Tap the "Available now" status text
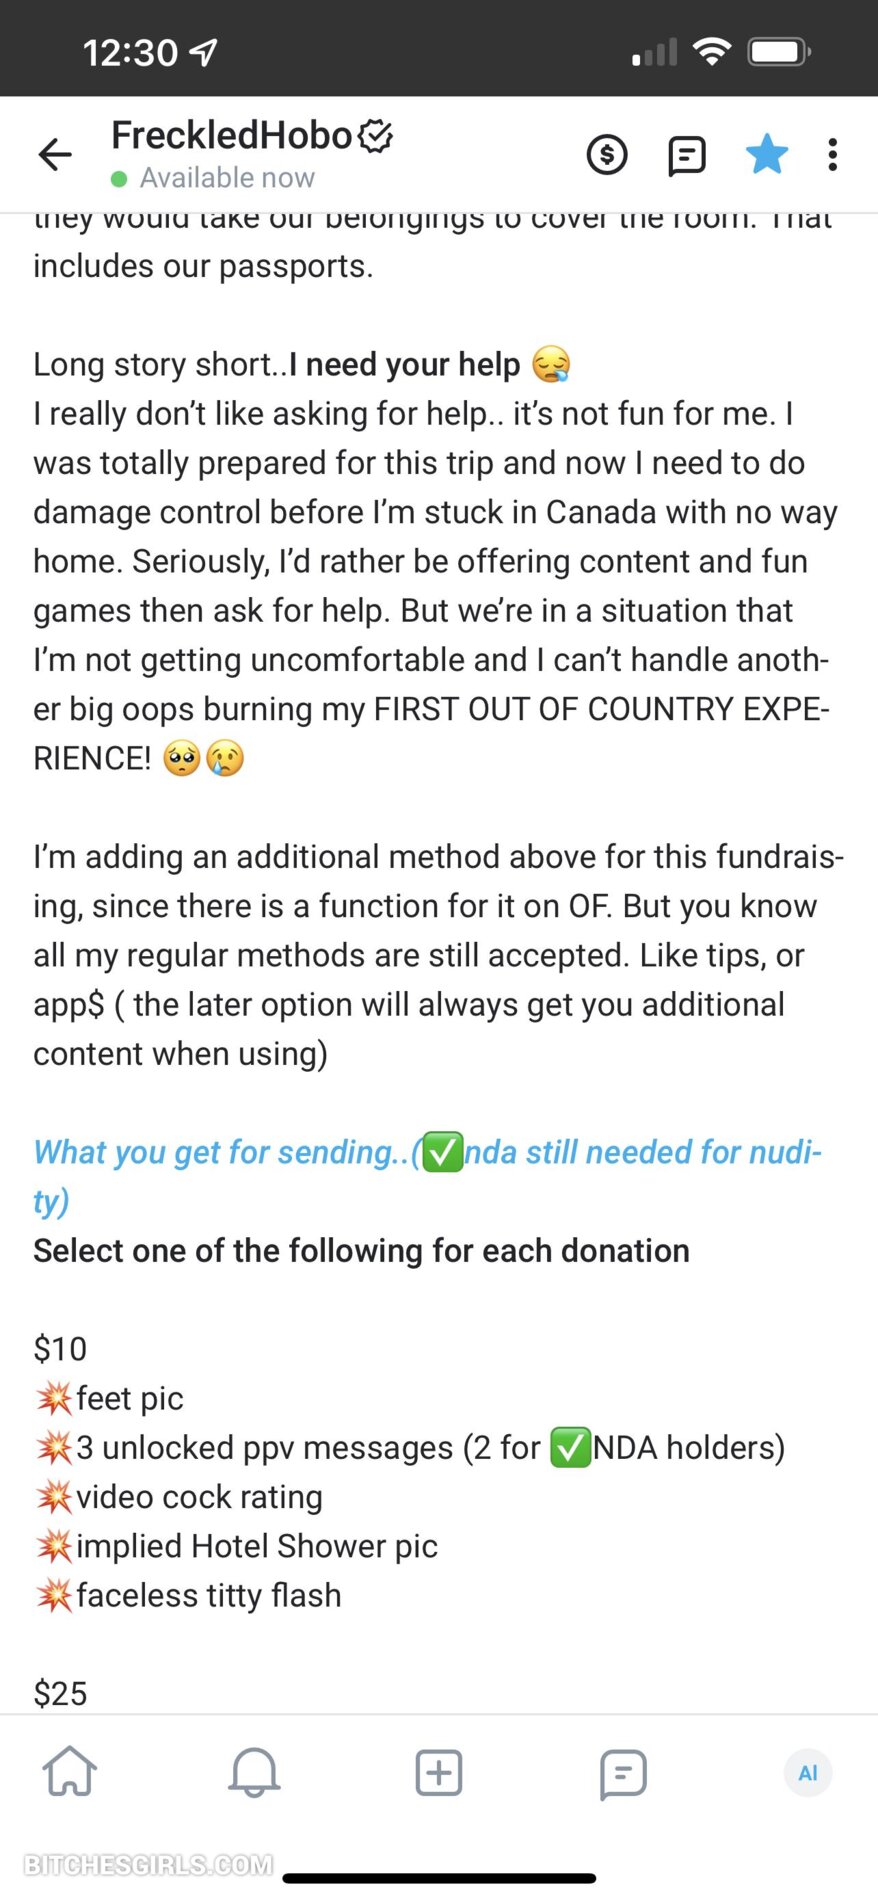878x1900 pixels. click(x=227, y=178)
